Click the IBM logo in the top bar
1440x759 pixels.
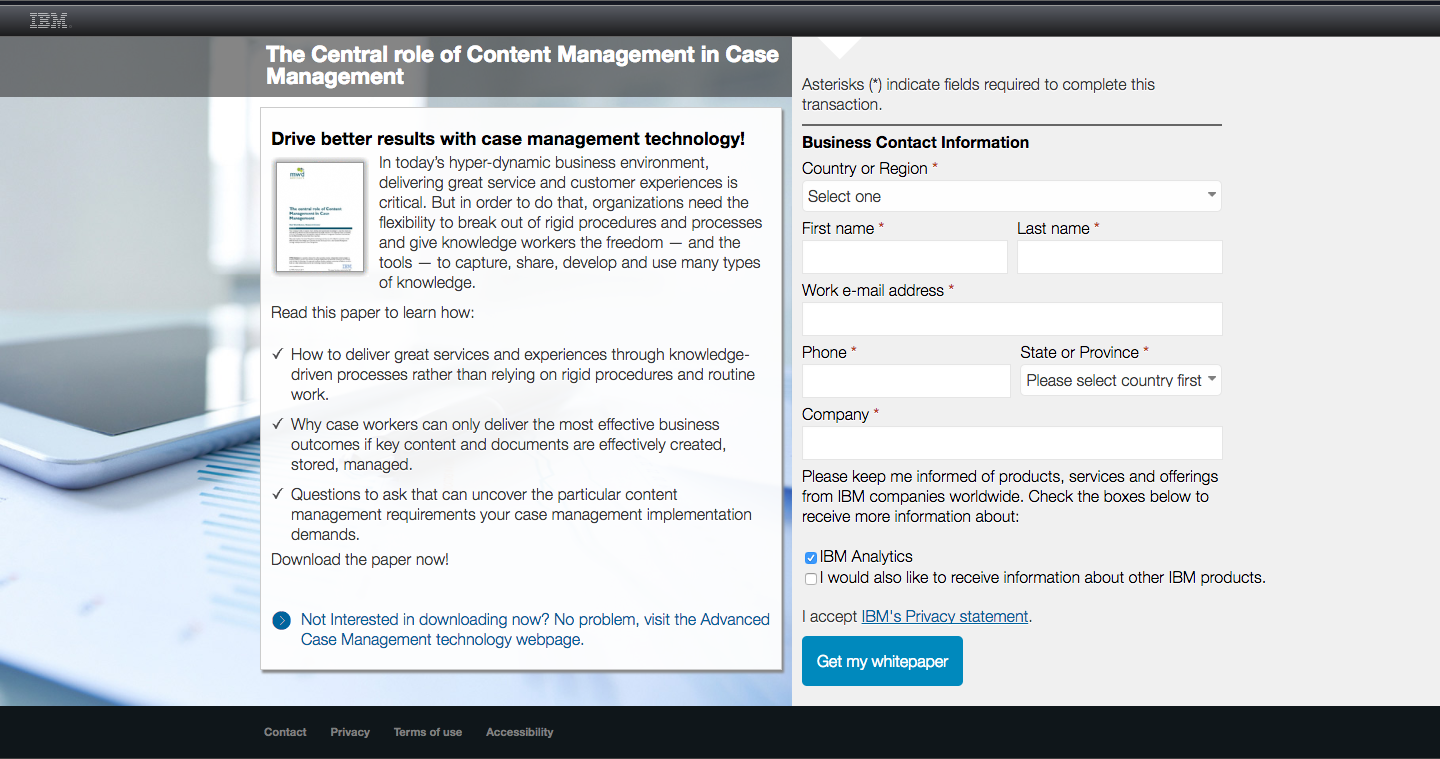47,19
